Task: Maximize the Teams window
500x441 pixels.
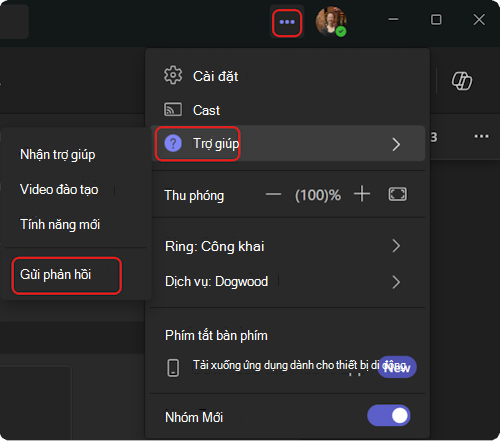Action: 436,19
